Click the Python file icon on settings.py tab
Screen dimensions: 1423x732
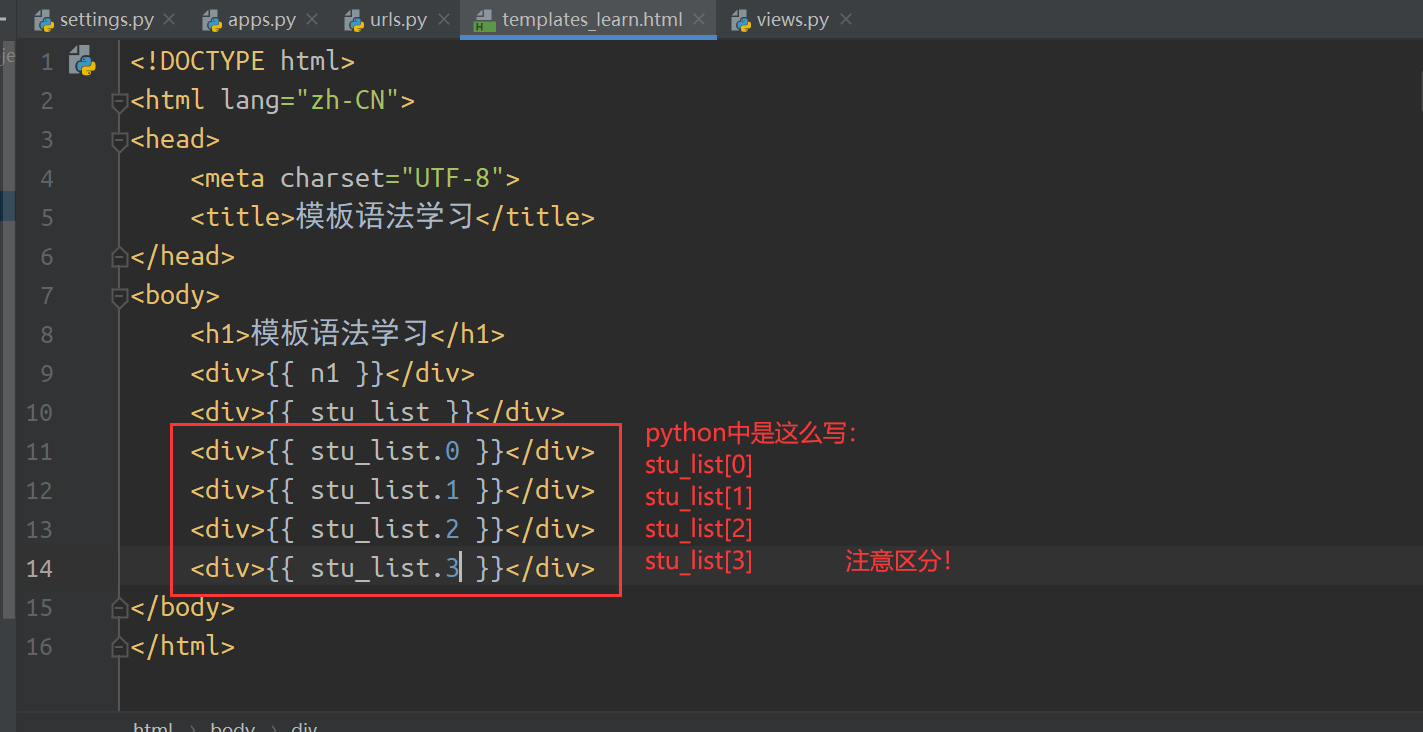click(x=43, y=20)
